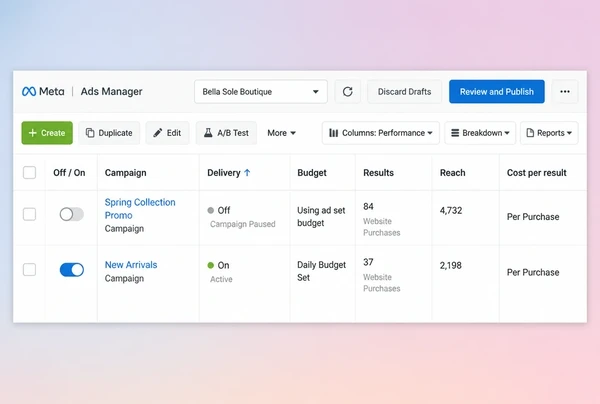Screen dimensions: 600x404
Task: Click the Results column header
Action: pyautogui.click(x=378, y=173)
